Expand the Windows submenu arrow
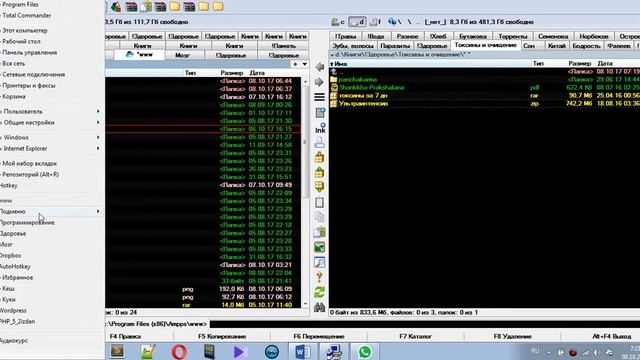The image size is (640, 360). (98, 138)
